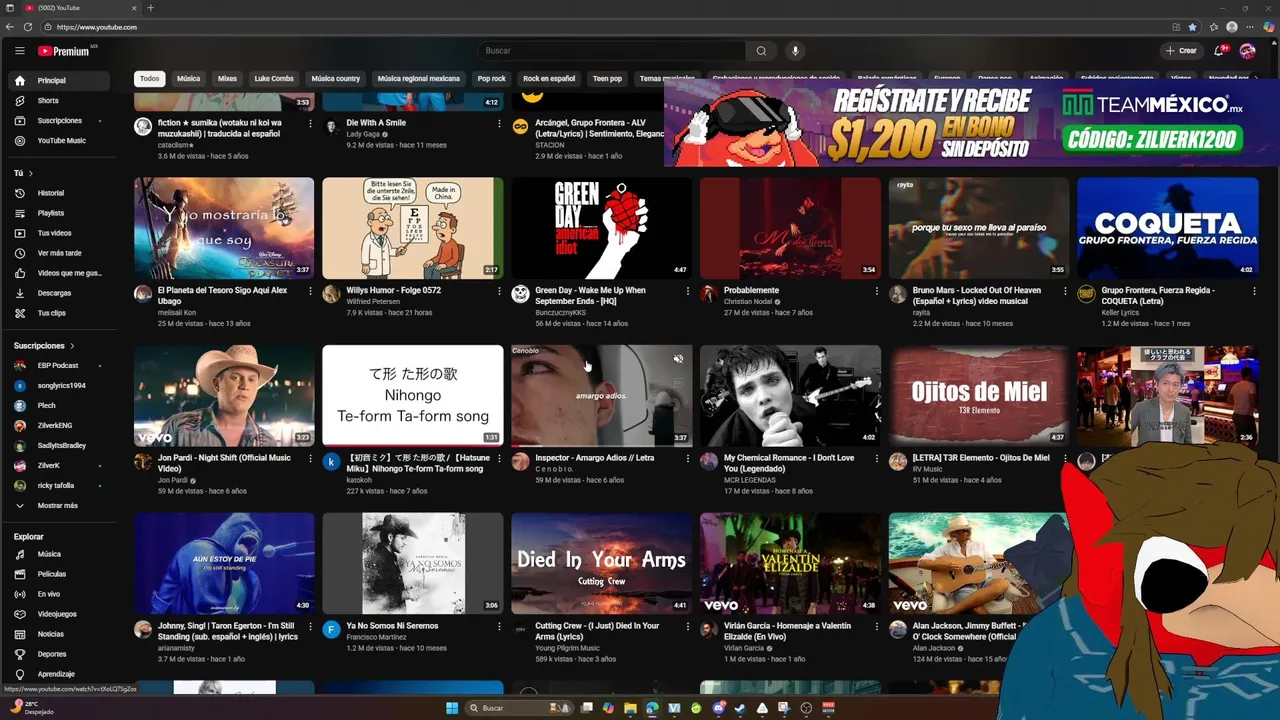The height and width of the screenshot is (720, 1280).
Task: Select the Todos filter chip
Action: [149, 78]
